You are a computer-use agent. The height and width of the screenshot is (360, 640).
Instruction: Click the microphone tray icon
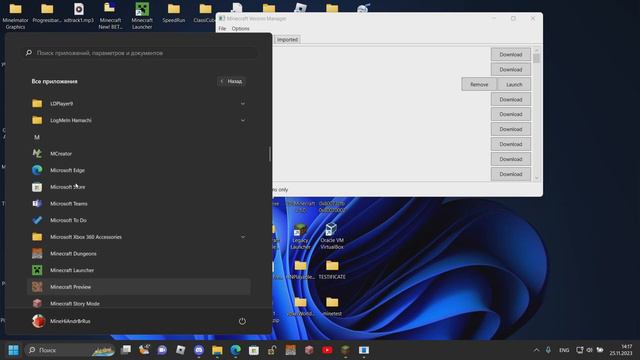coord(548,350)
